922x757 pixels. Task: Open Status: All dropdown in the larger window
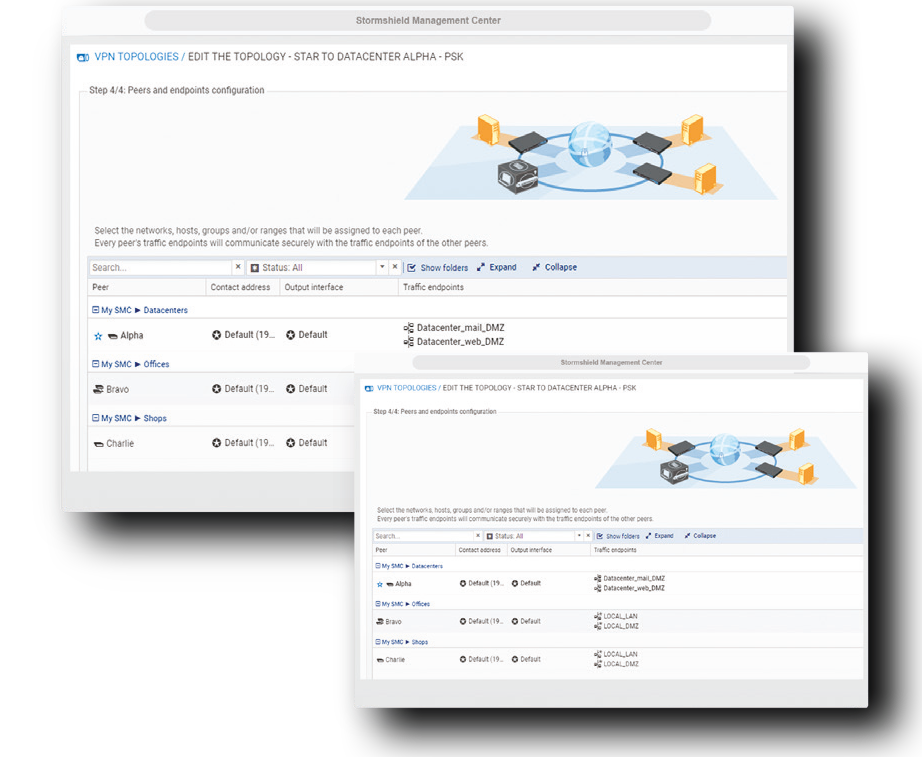(x=381, y=268)
